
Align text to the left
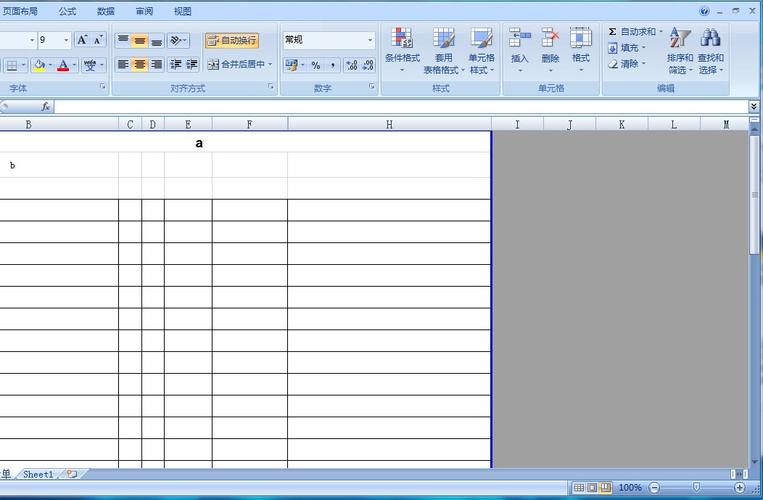click(x=123, y=64)
